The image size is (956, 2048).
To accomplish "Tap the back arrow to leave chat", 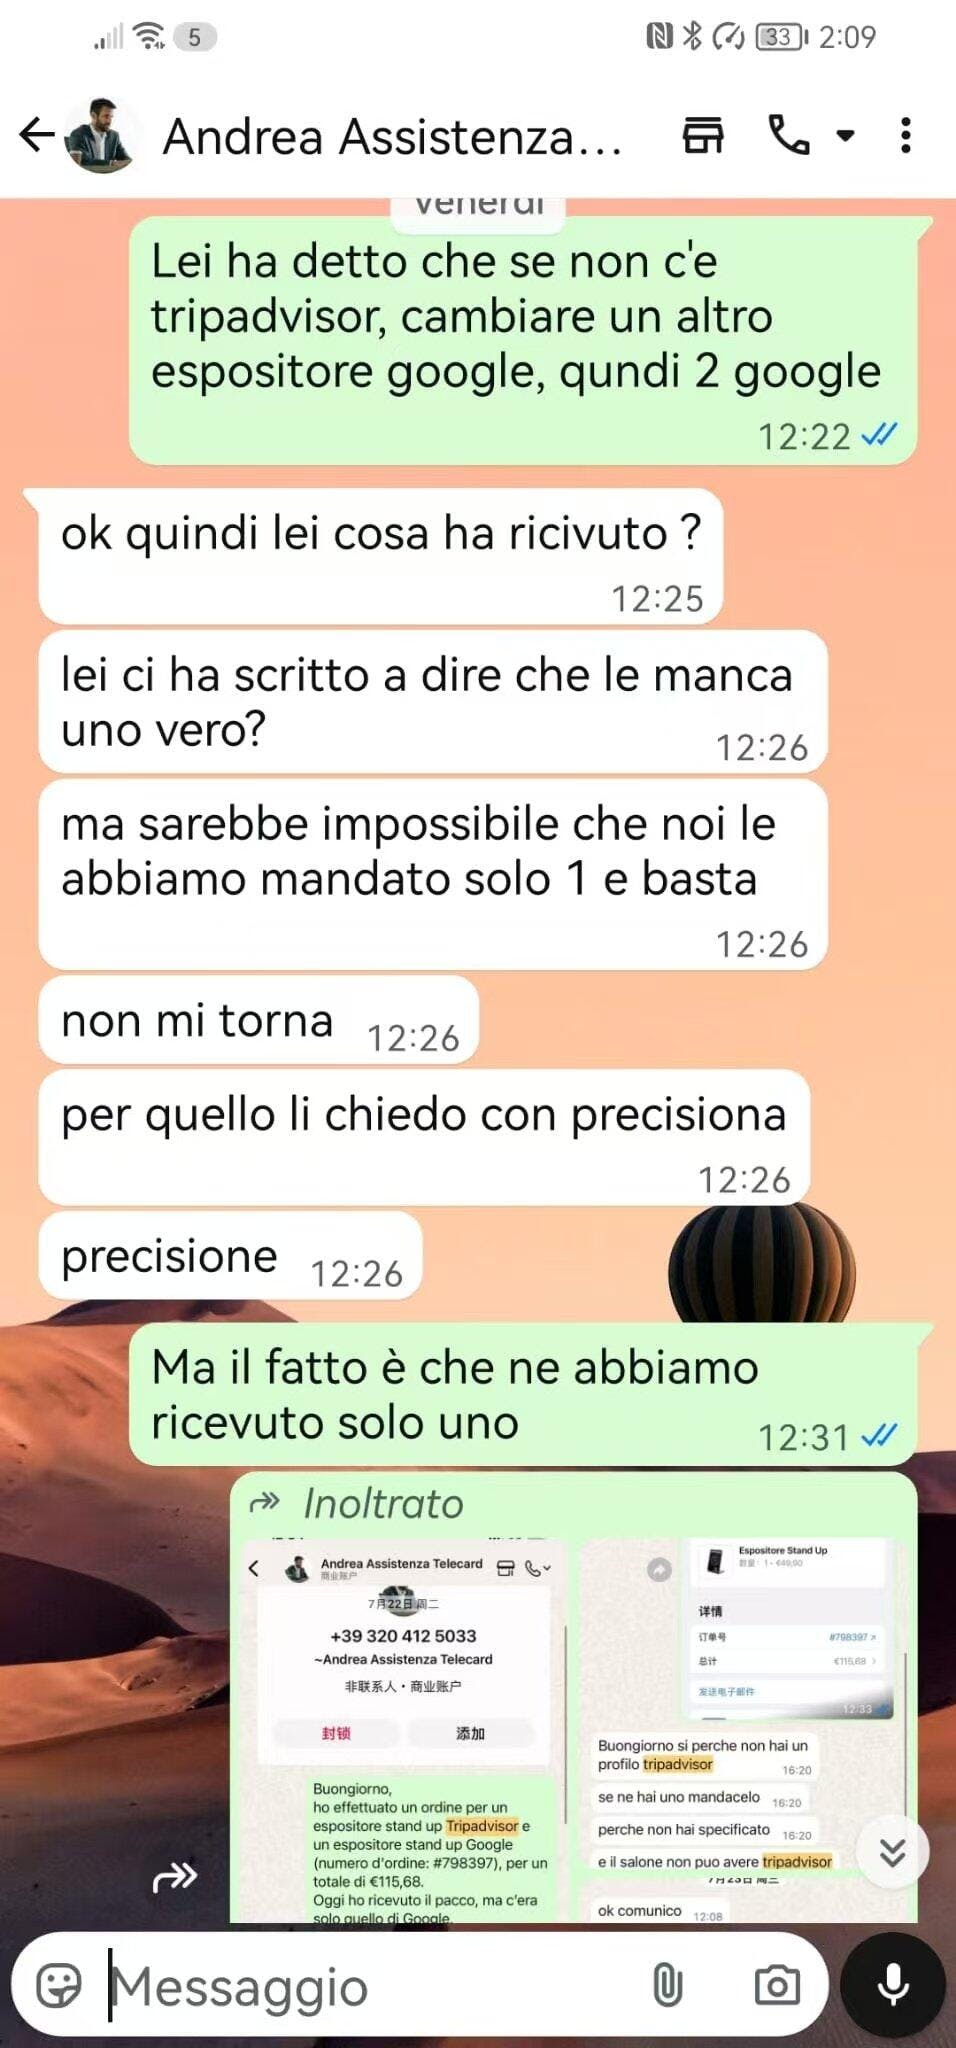I will click(37, 135).
